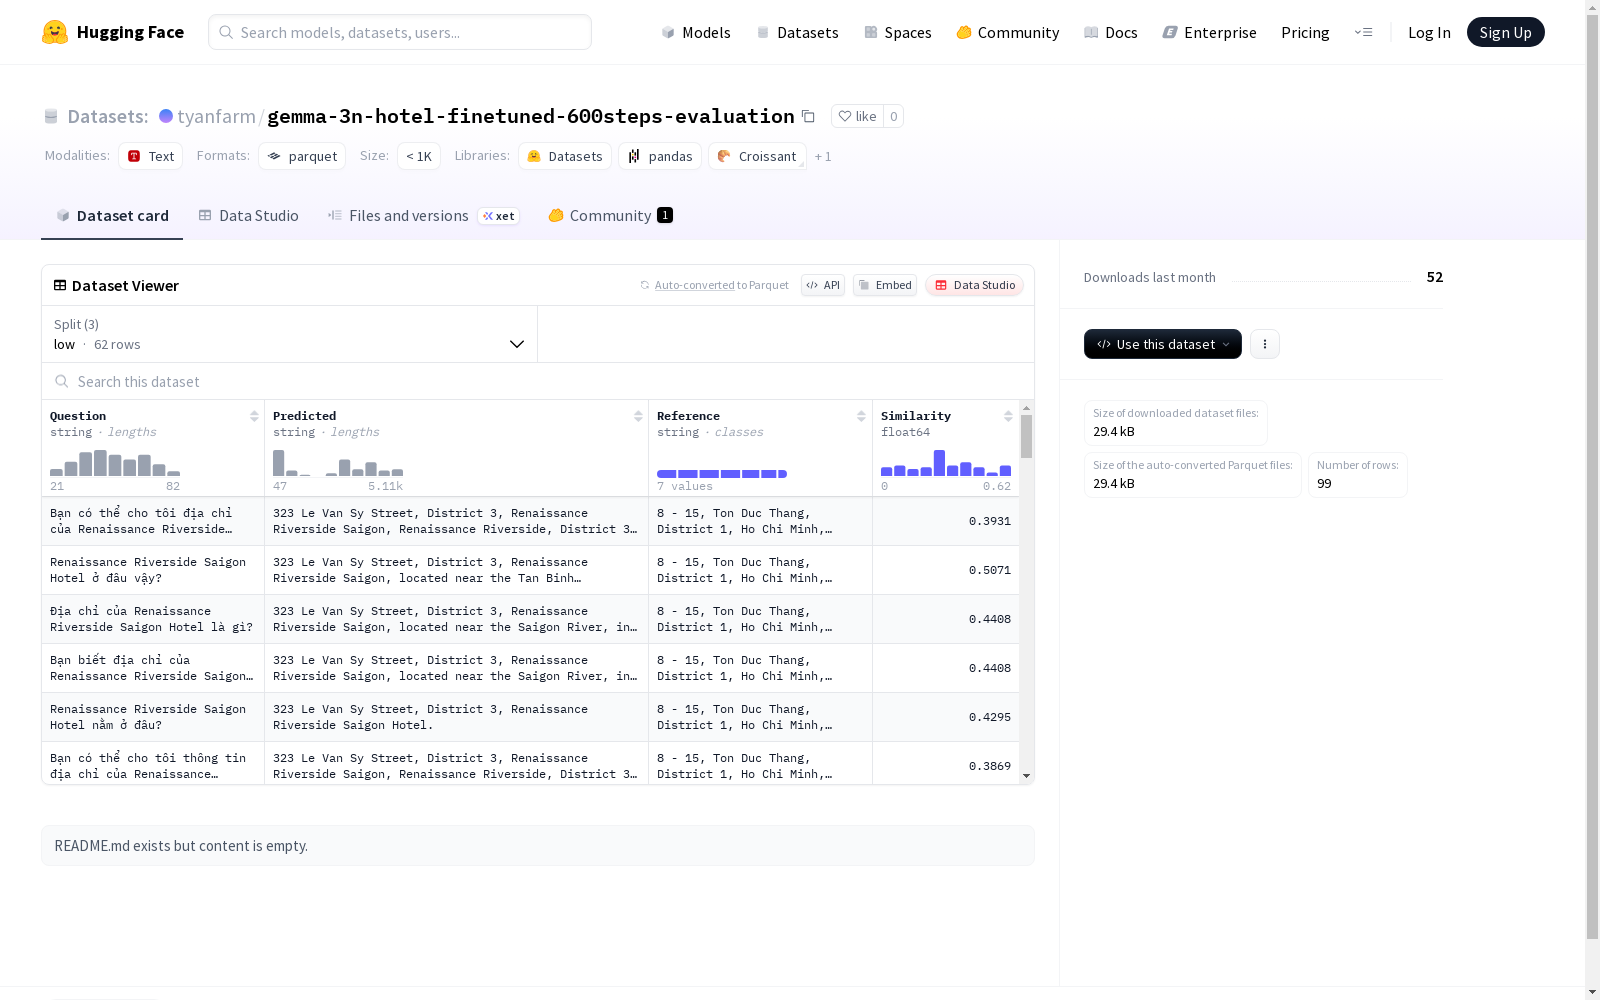Open the tyanfarm profile link
This screenshot has height=1000, width=1600.
click(216, 116)
